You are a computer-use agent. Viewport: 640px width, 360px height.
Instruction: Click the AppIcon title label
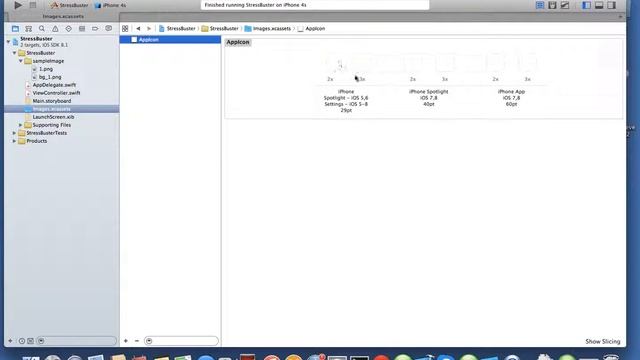[x=238, y=42]
